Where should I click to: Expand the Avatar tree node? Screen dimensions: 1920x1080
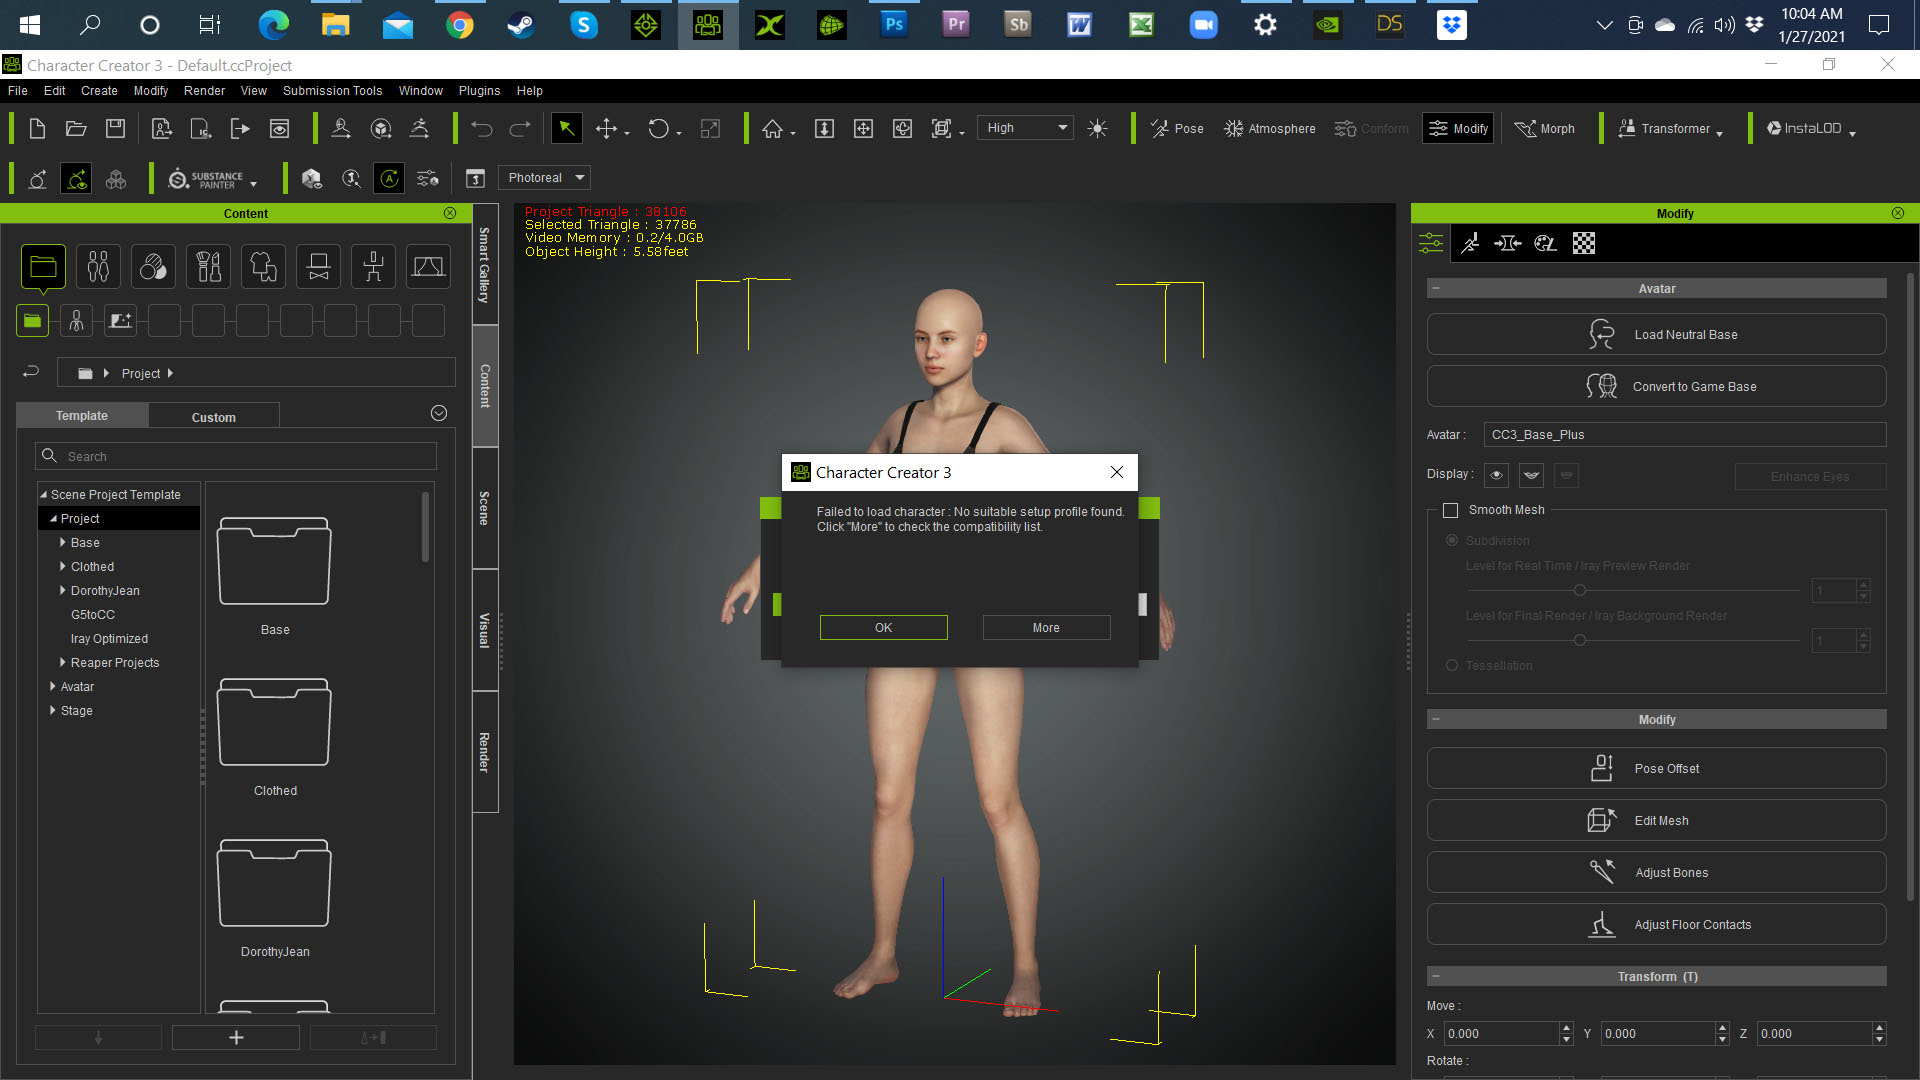(53, 687)
